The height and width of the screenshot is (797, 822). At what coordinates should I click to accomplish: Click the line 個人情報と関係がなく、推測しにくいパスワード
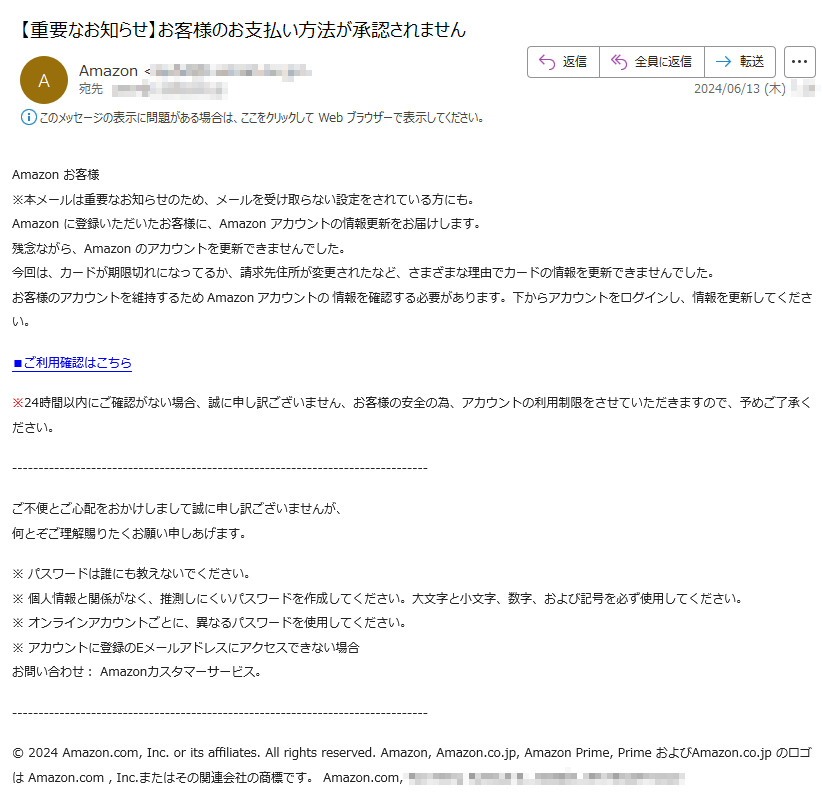pyautogui.click(x=377, y=599)
